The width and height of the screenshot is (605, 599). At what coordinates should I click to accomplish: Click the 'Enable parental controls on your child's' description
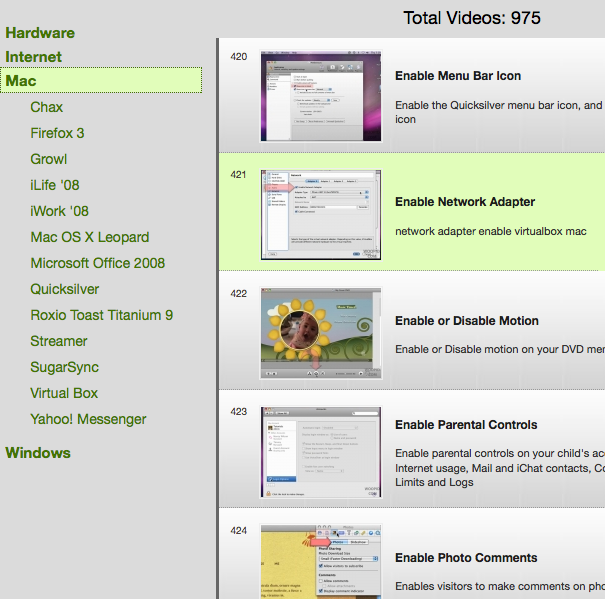pyautogui.click(x=500, y=468)
